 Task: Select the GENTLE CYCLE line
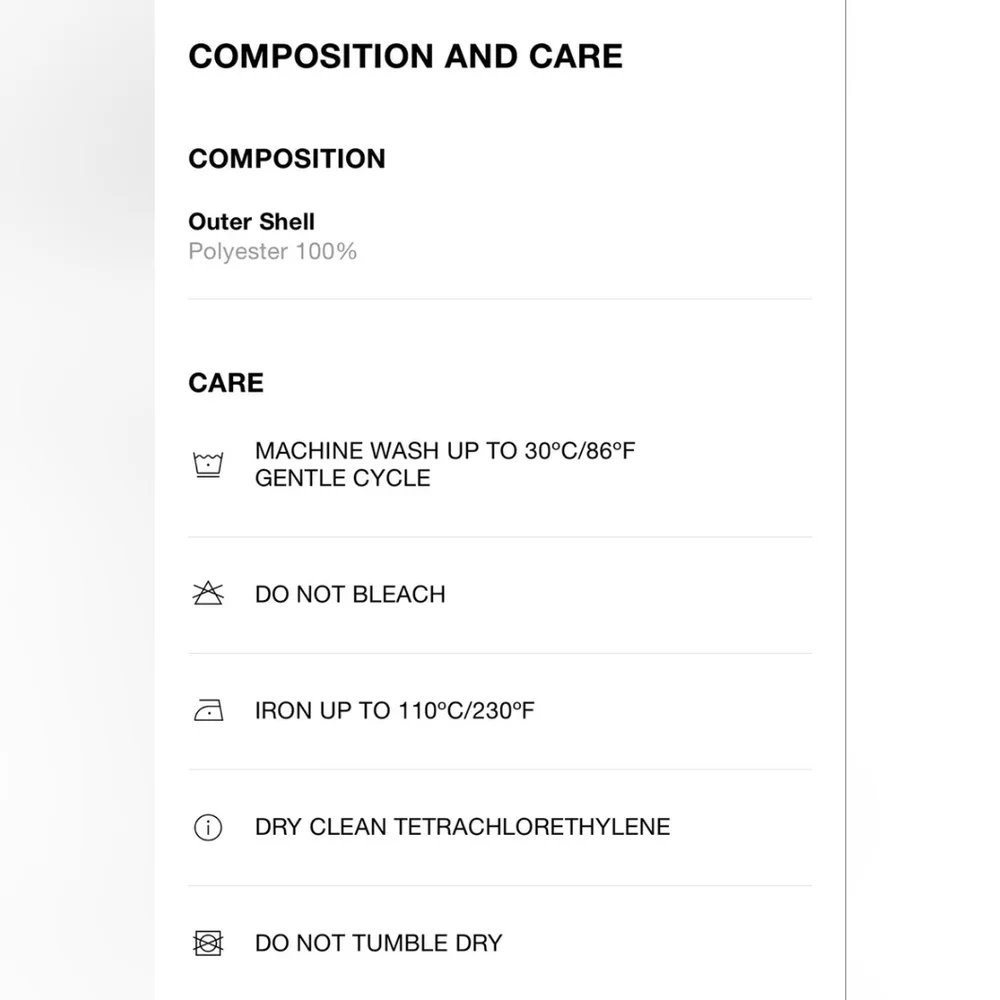tap(342, 478)
